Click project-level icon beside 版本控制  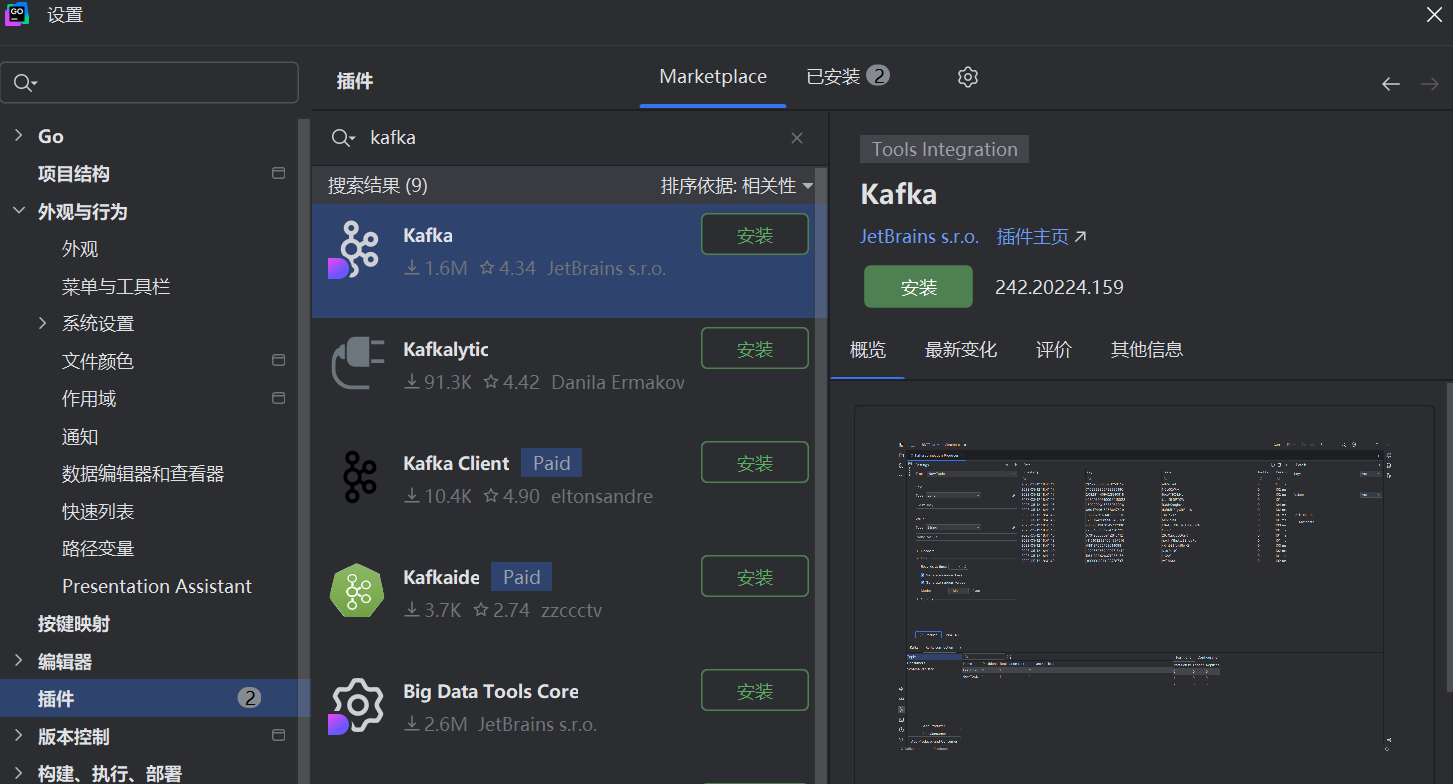[279, 736]
